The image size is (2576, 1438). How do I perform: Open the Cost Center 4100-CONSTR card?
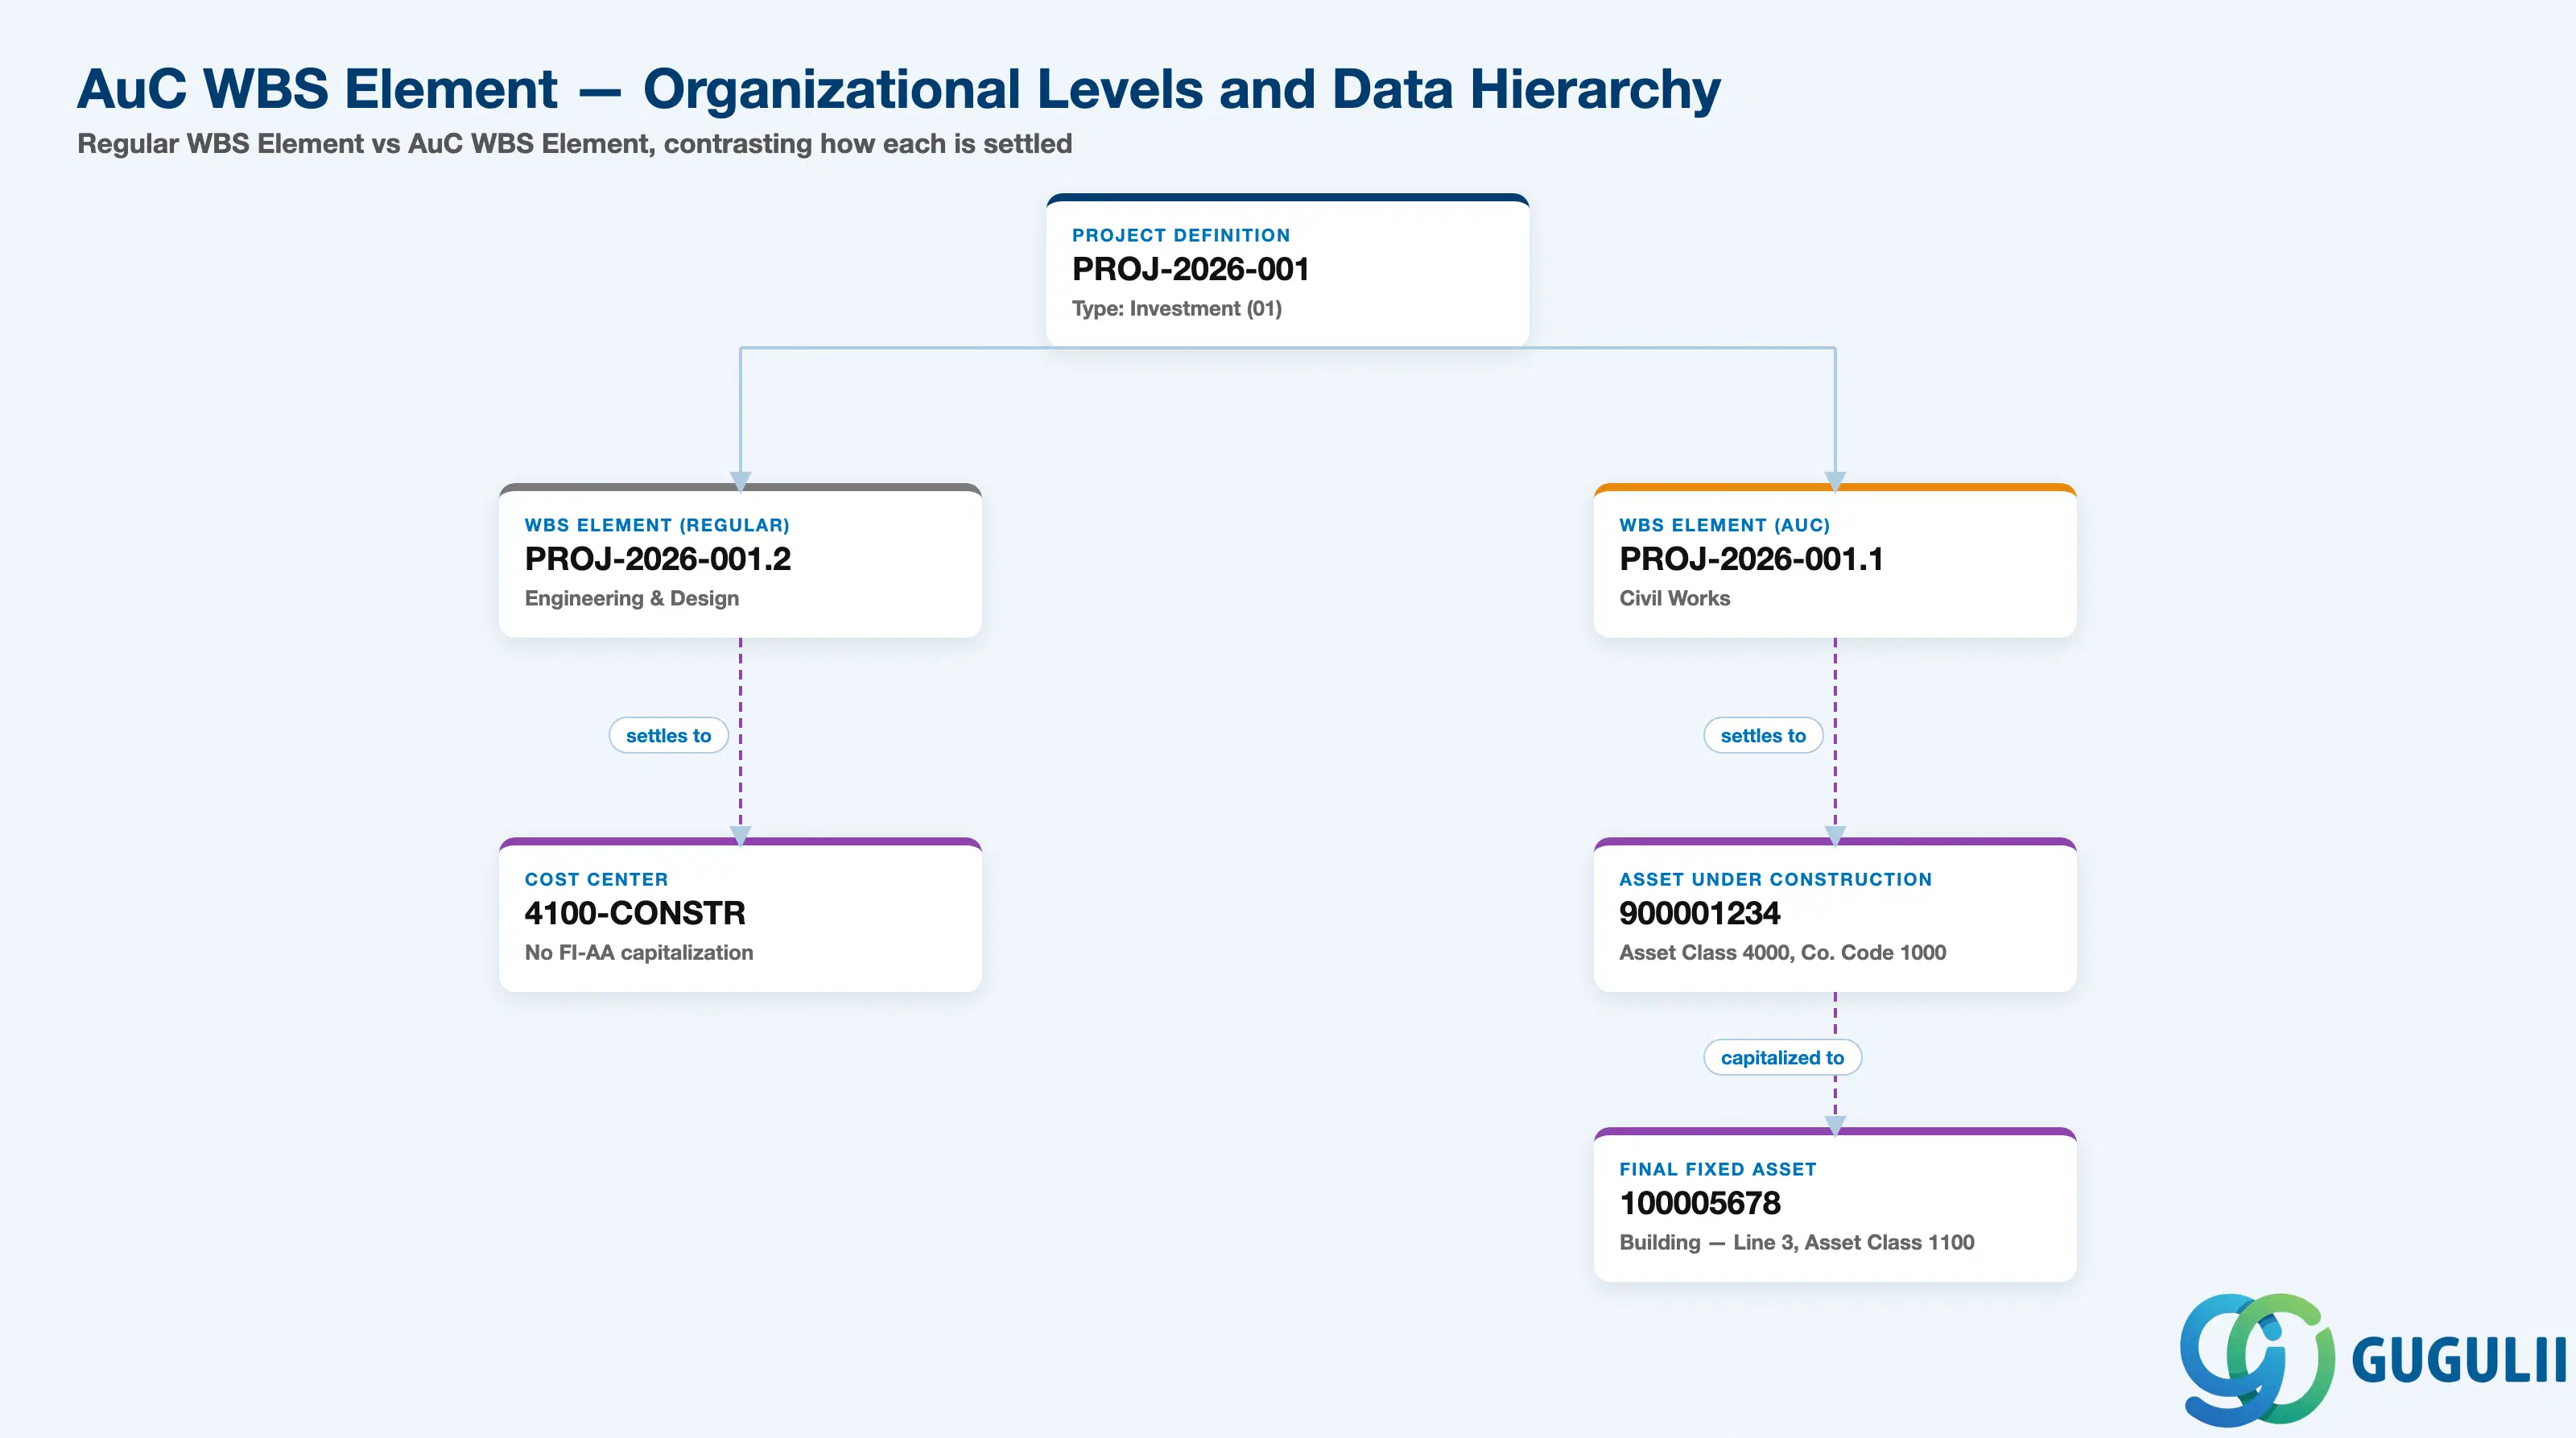[740, 914]
